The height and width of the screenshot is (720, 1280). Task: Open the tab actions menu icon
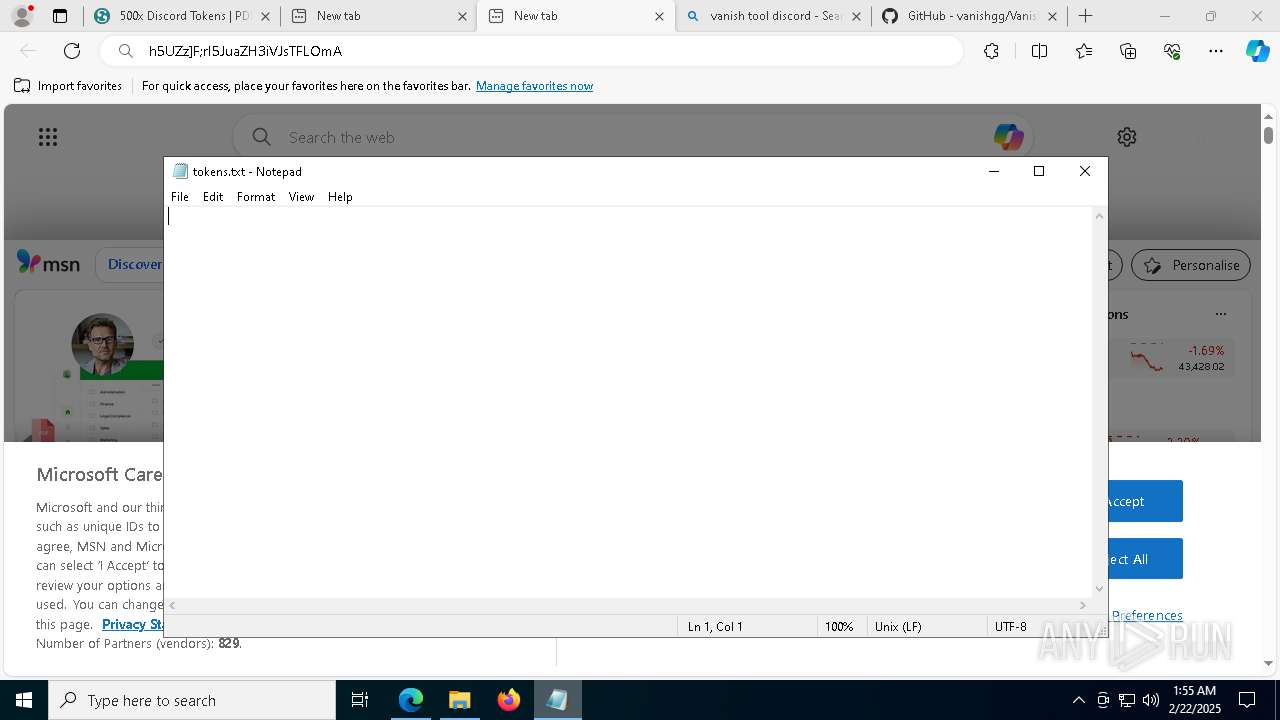pos(60,16)
